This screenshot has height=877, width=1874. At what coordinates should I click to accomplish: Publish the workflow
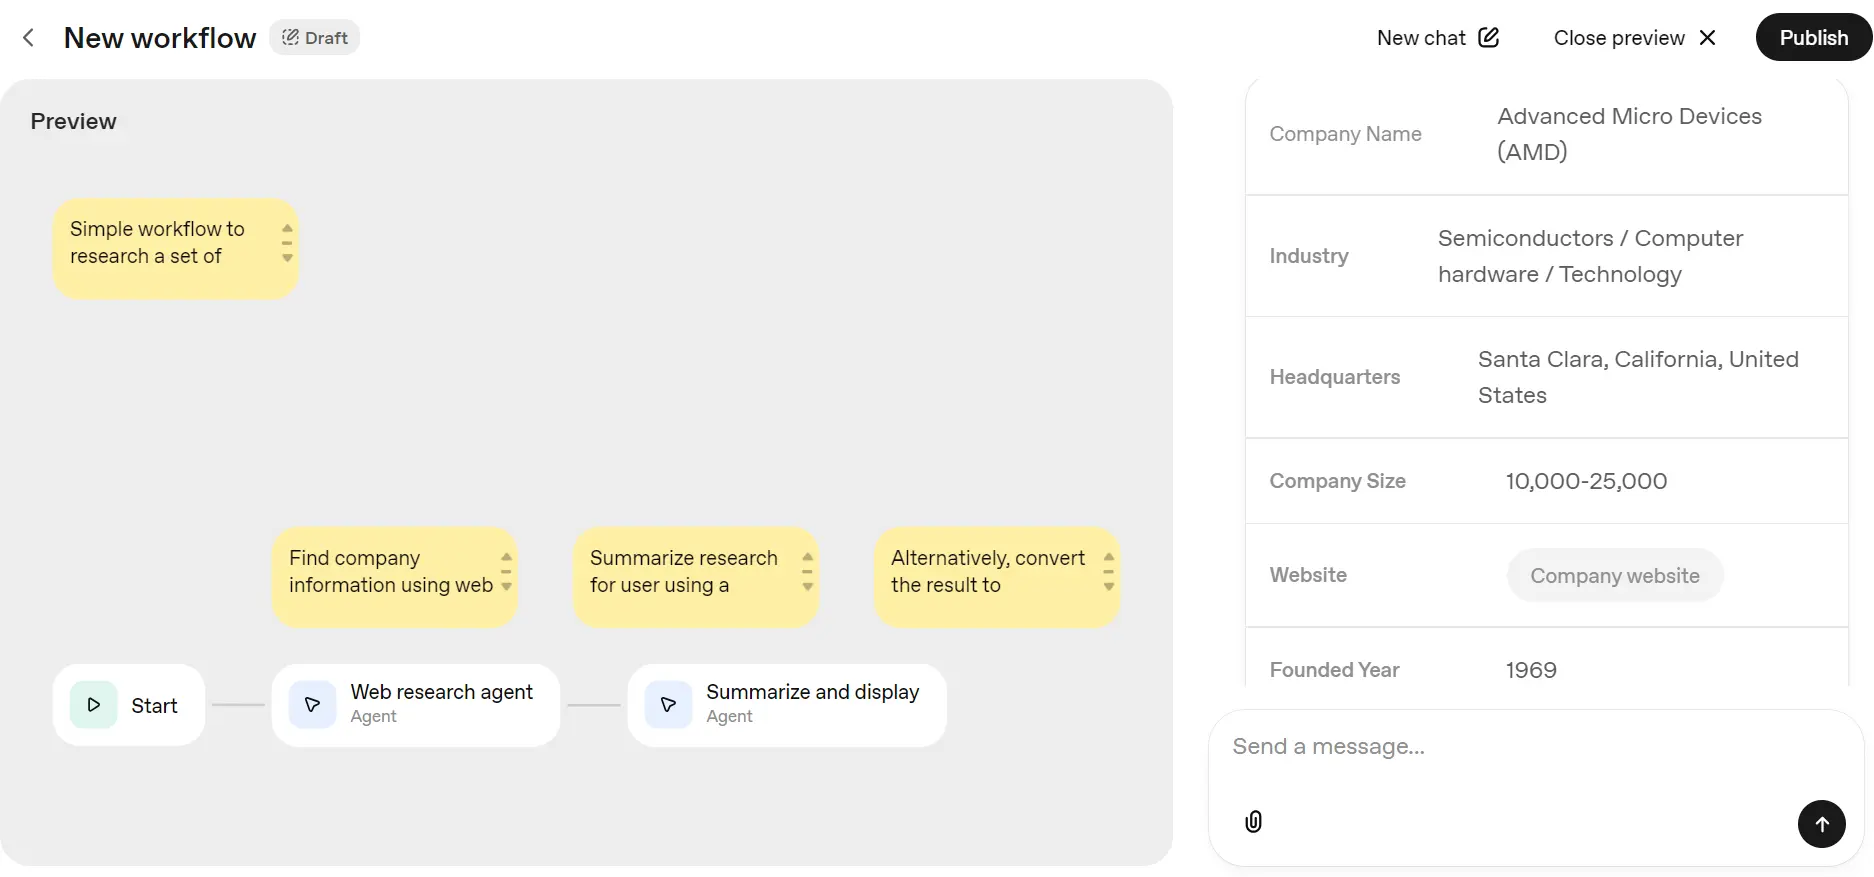(x=1813, y=38)
